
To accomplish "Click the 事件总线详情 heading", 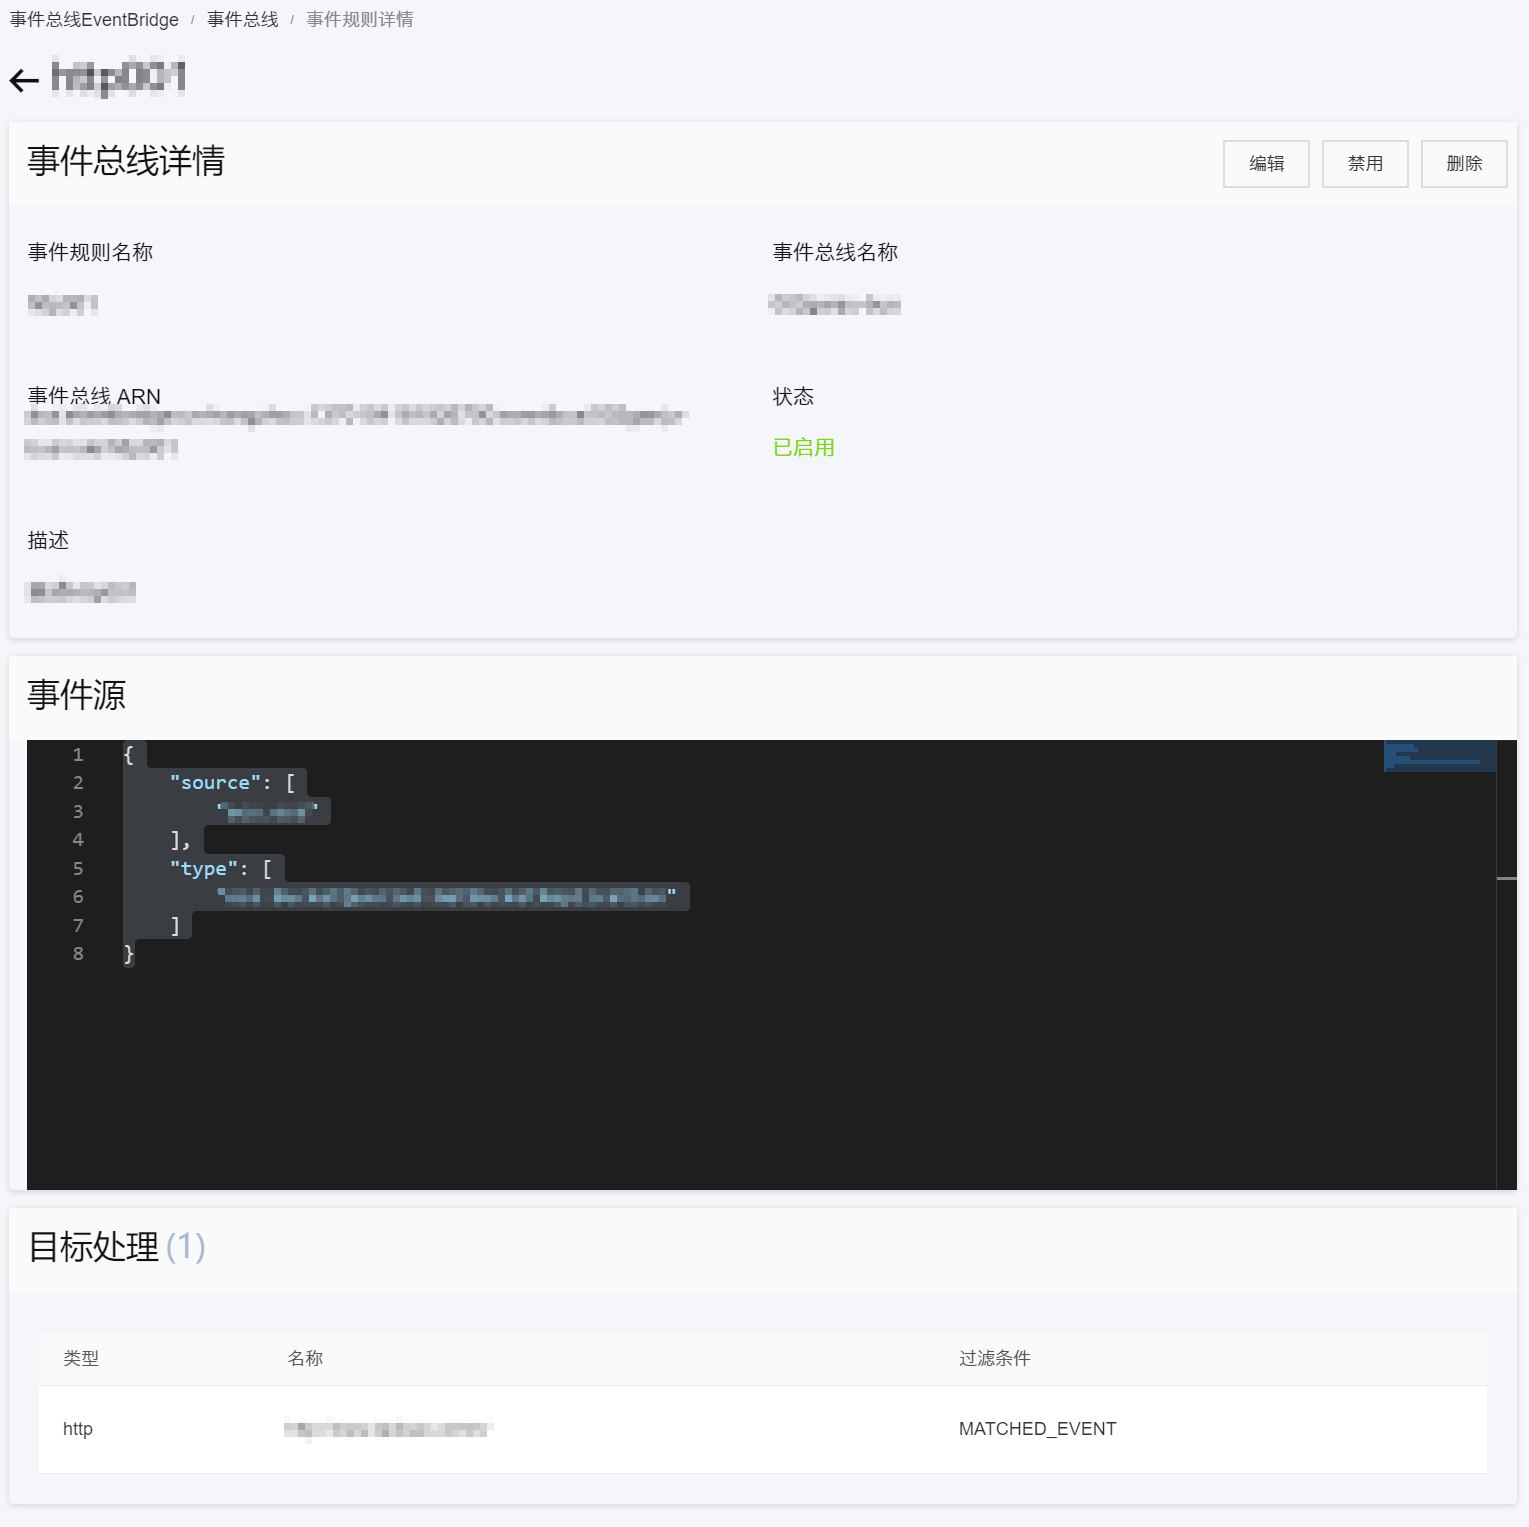I will [x=126, y=161].
